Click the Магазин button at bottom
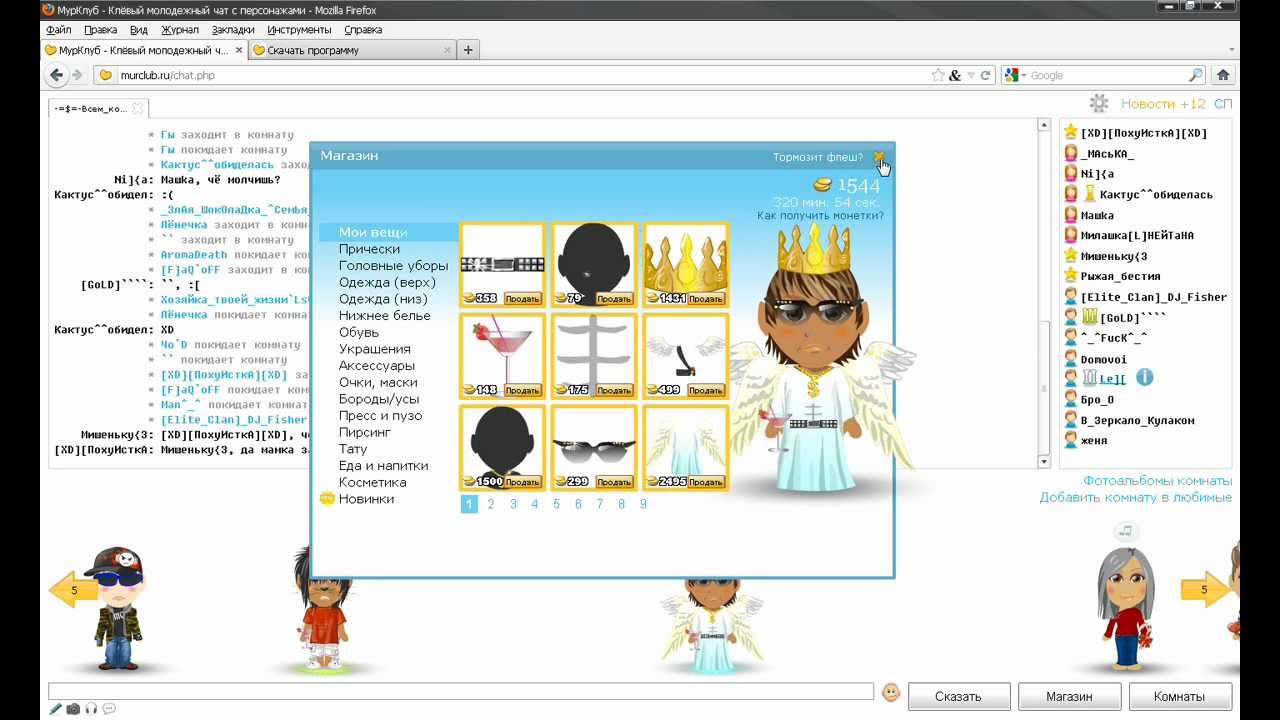Screen dimensions: 1280x720 tap(1069, 696)
